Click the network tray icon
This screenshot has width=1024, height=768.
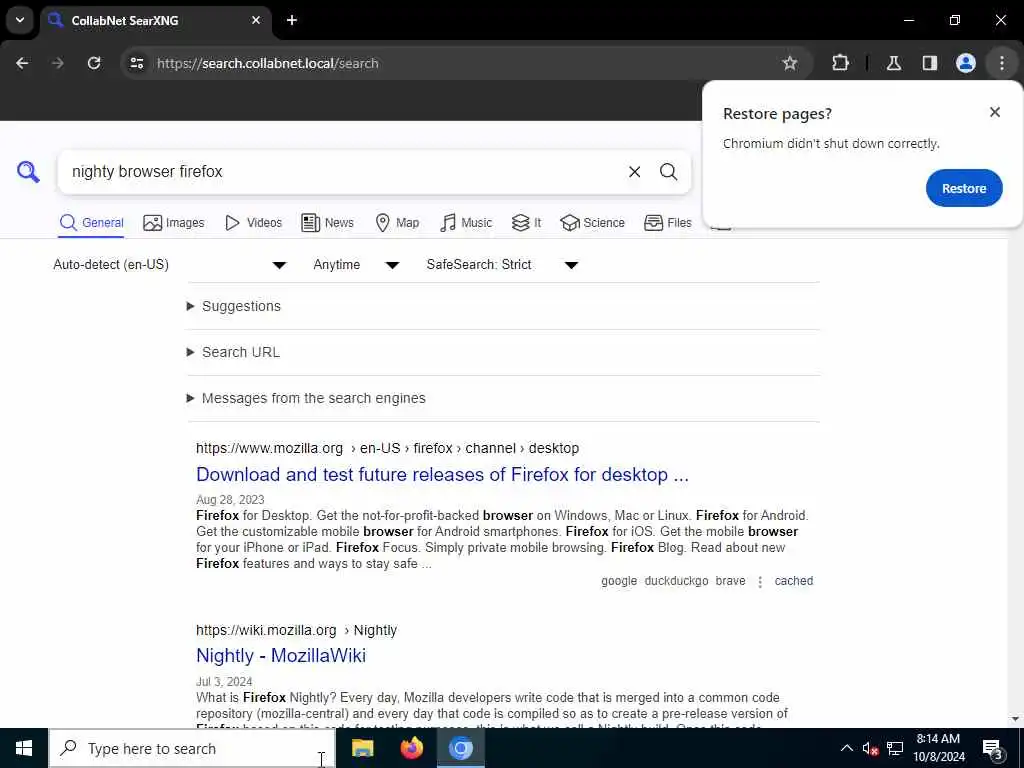point(895,748)
